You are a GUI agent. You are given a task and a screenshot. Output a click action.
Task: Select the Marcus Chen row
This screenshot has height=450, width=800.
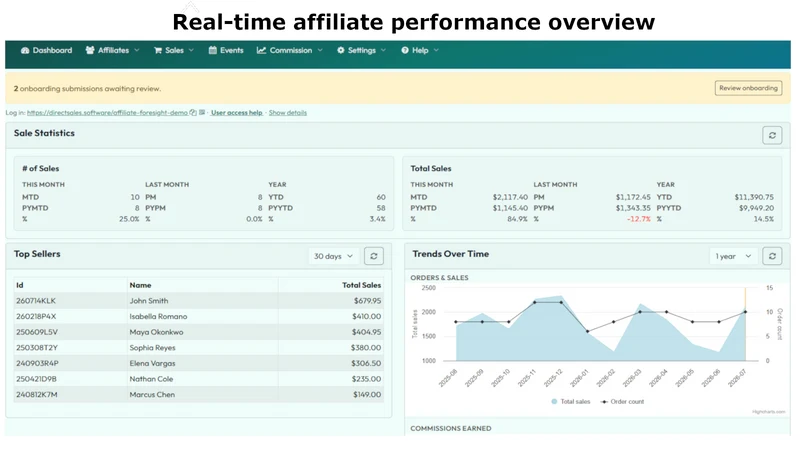click(x=198, y=395)
